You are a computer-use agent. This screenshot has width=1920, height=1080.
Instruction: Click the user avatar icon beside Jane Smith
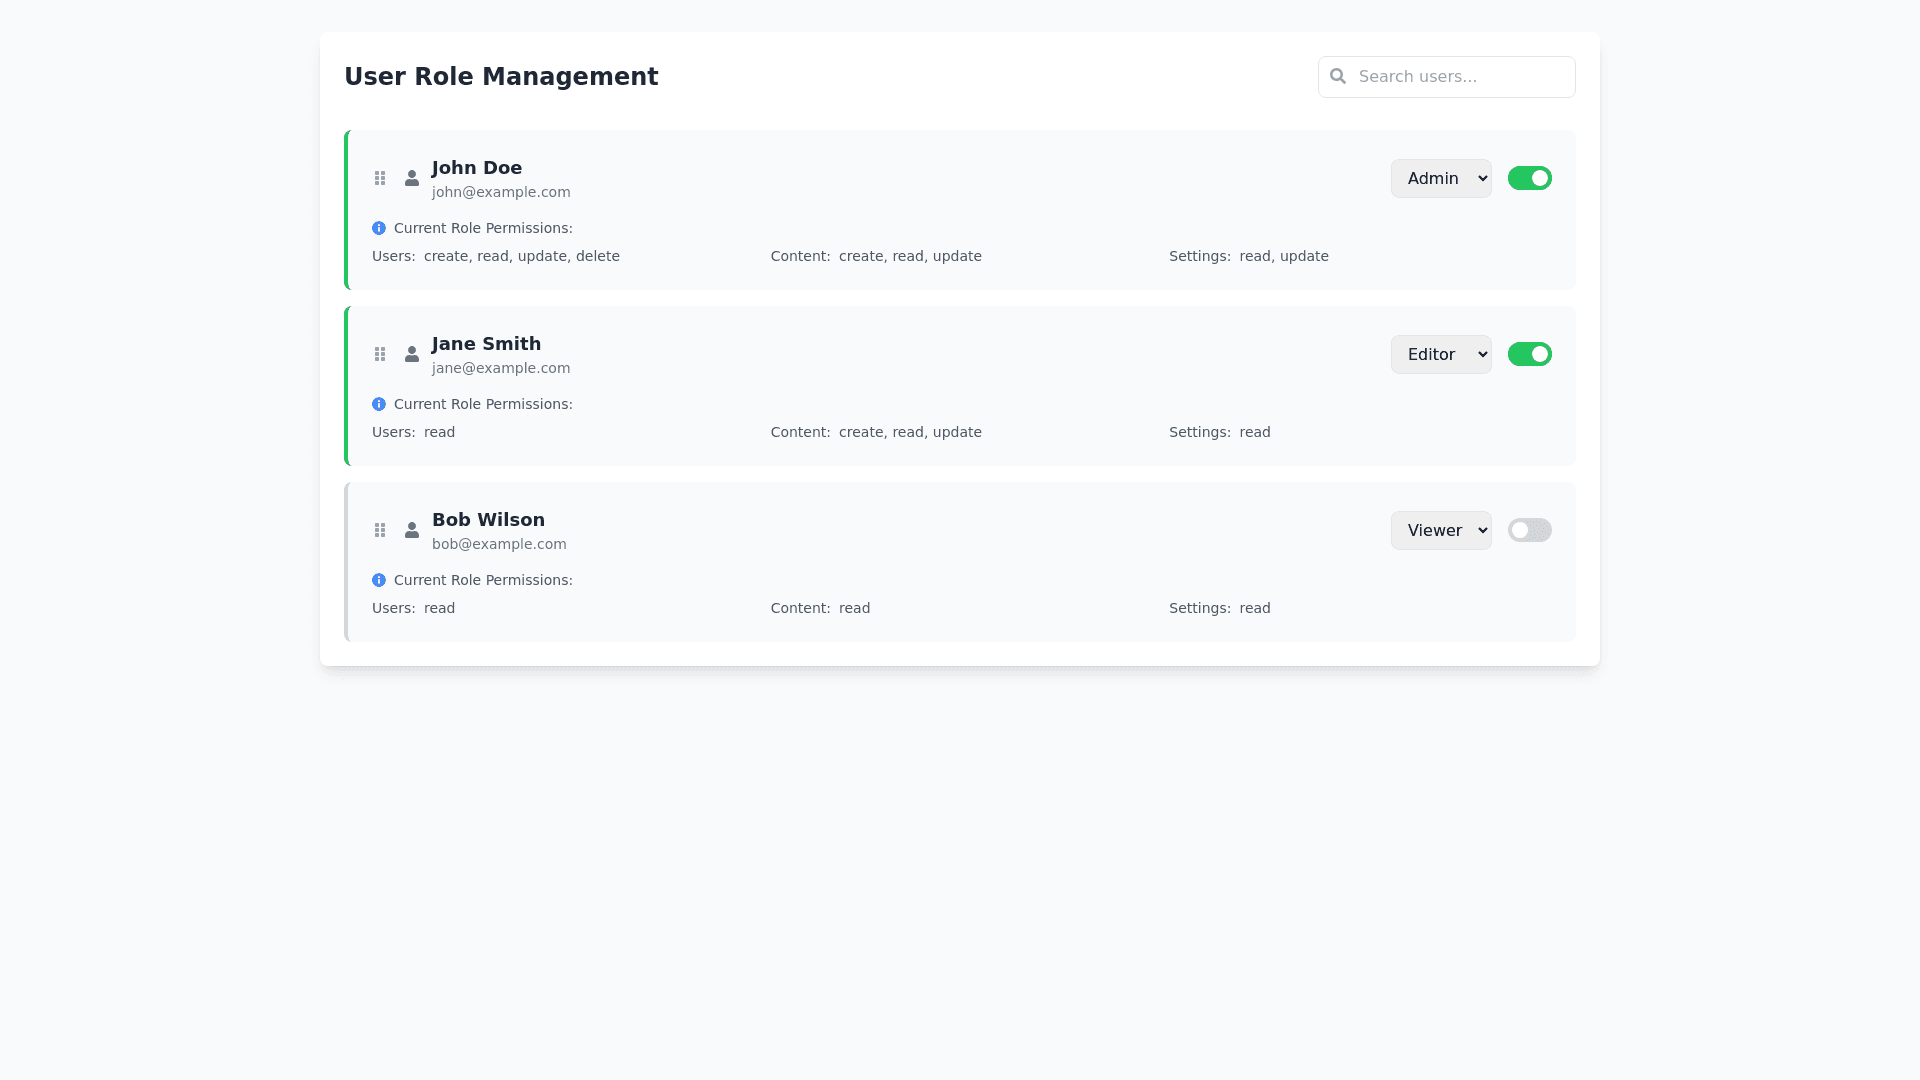pyautogui.click(x=412, y=354)
